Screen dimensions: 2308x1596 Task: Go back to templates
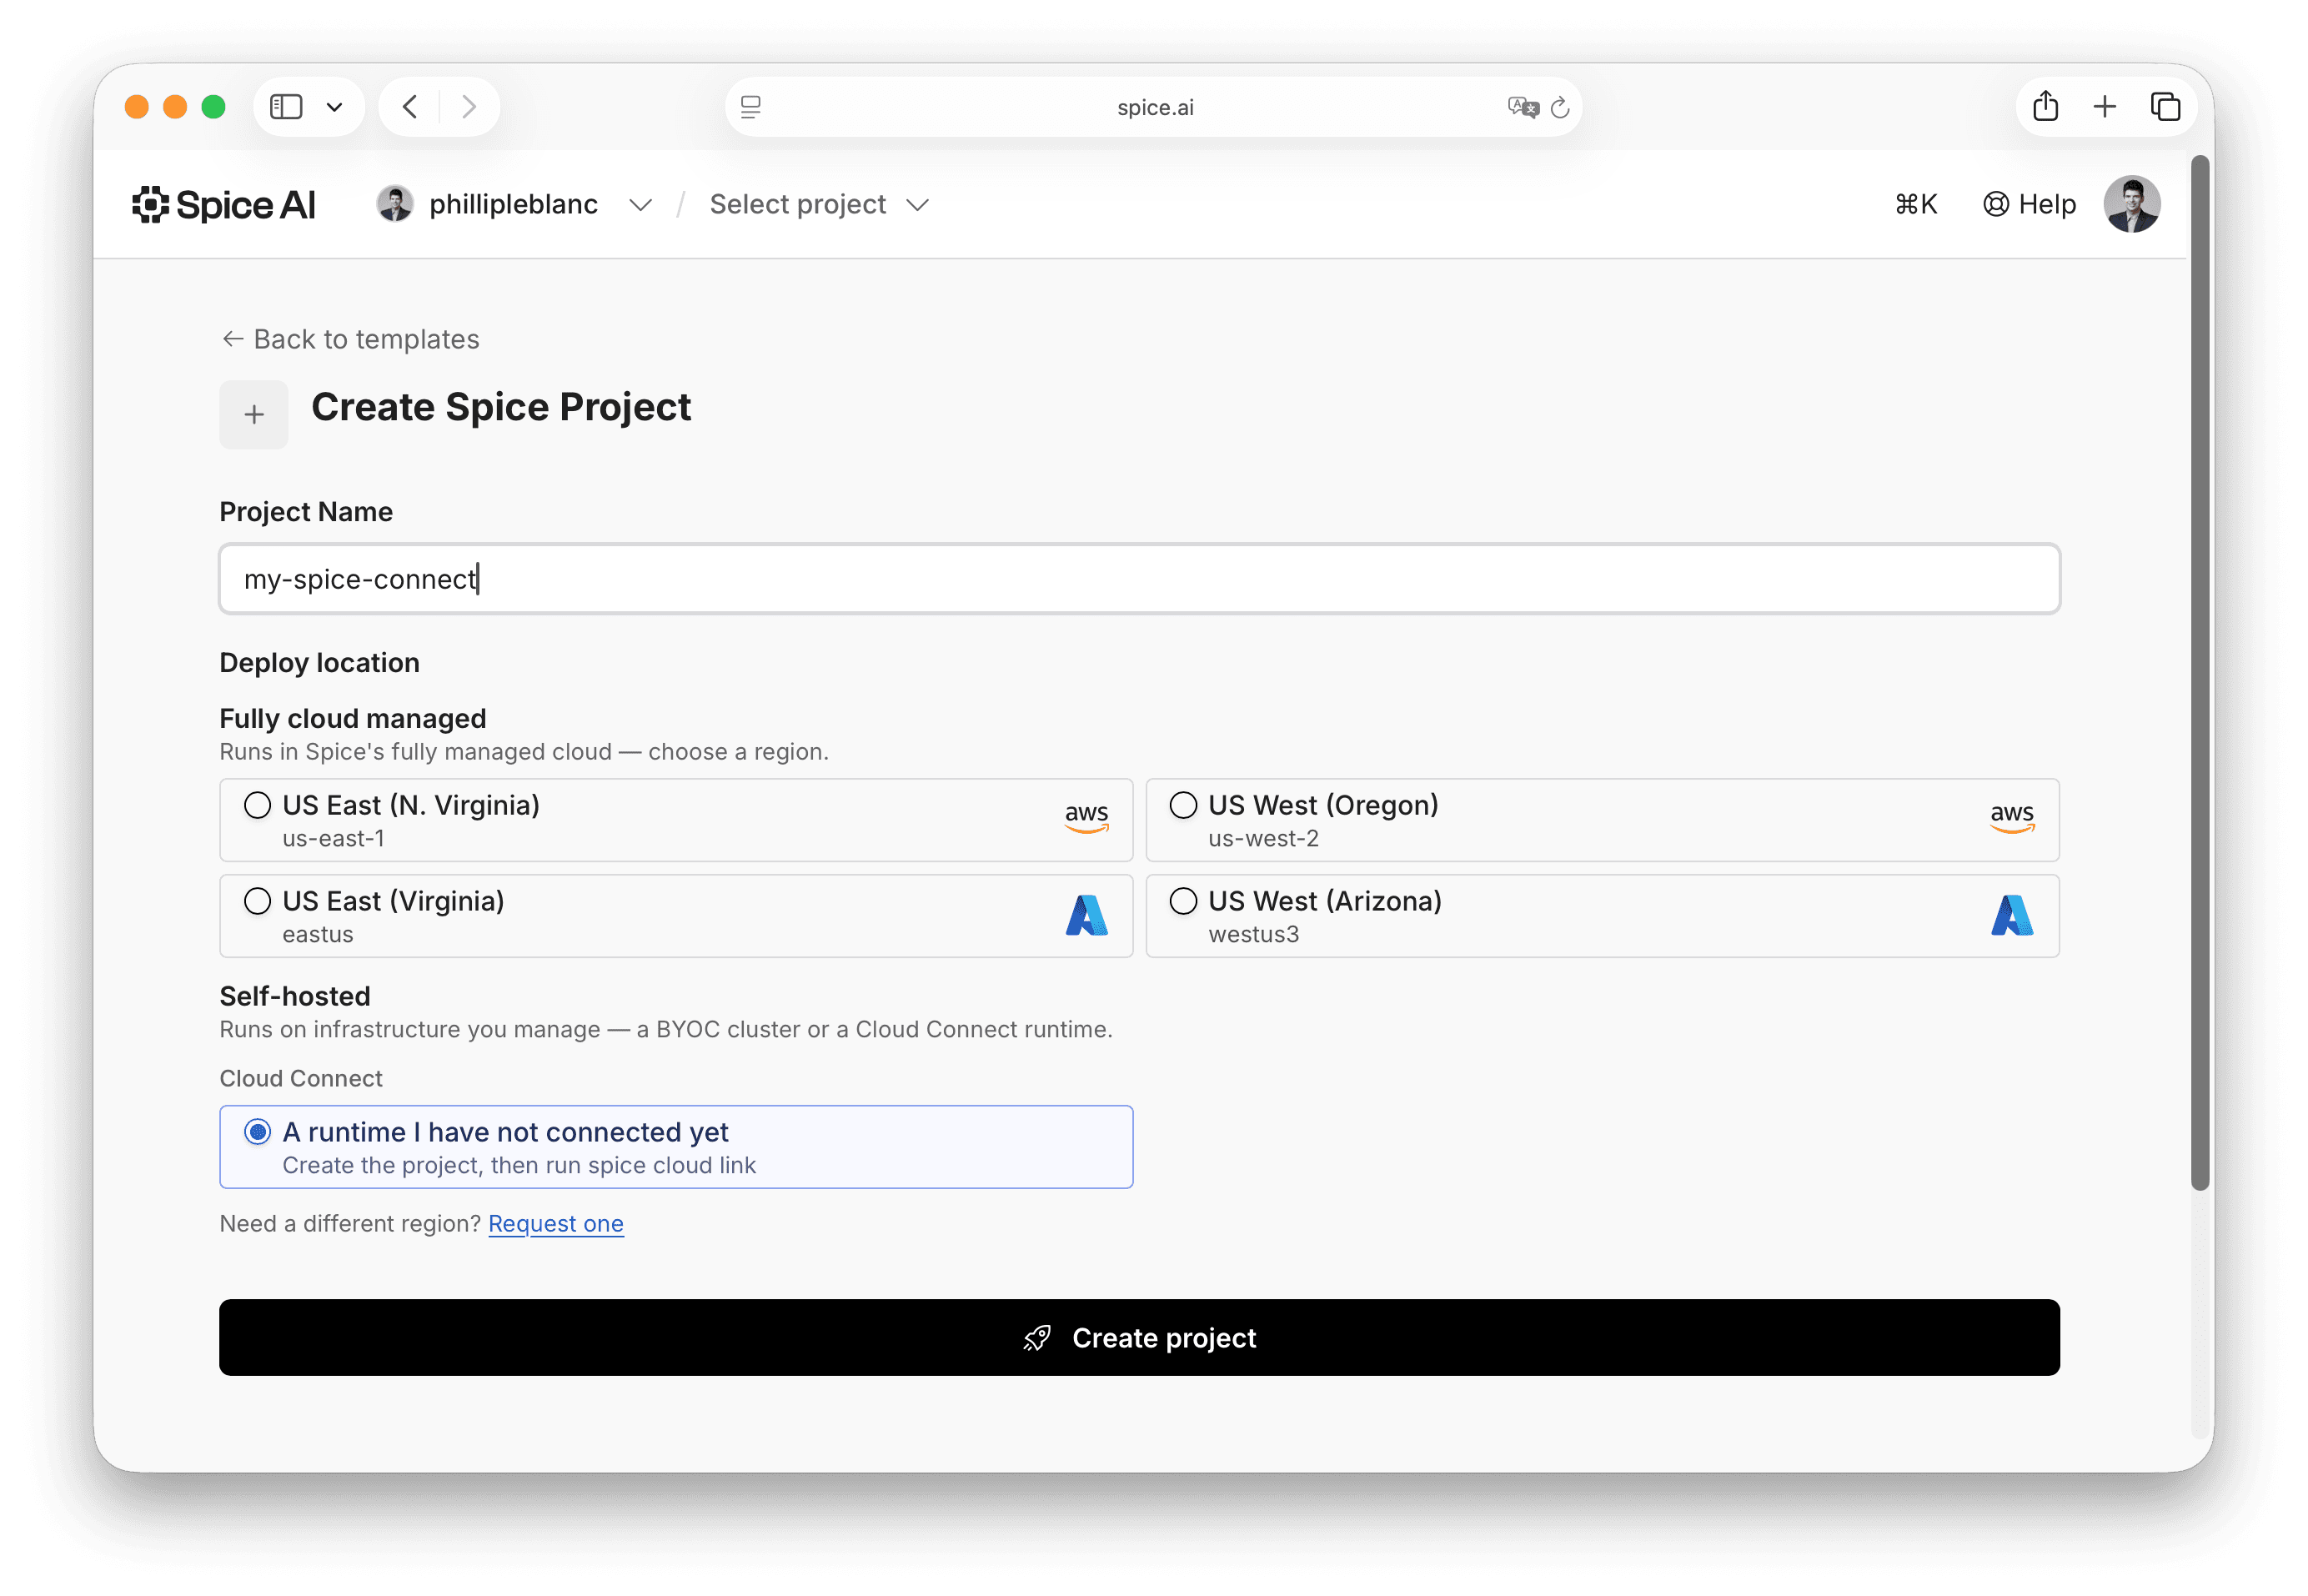coord(350,339)
